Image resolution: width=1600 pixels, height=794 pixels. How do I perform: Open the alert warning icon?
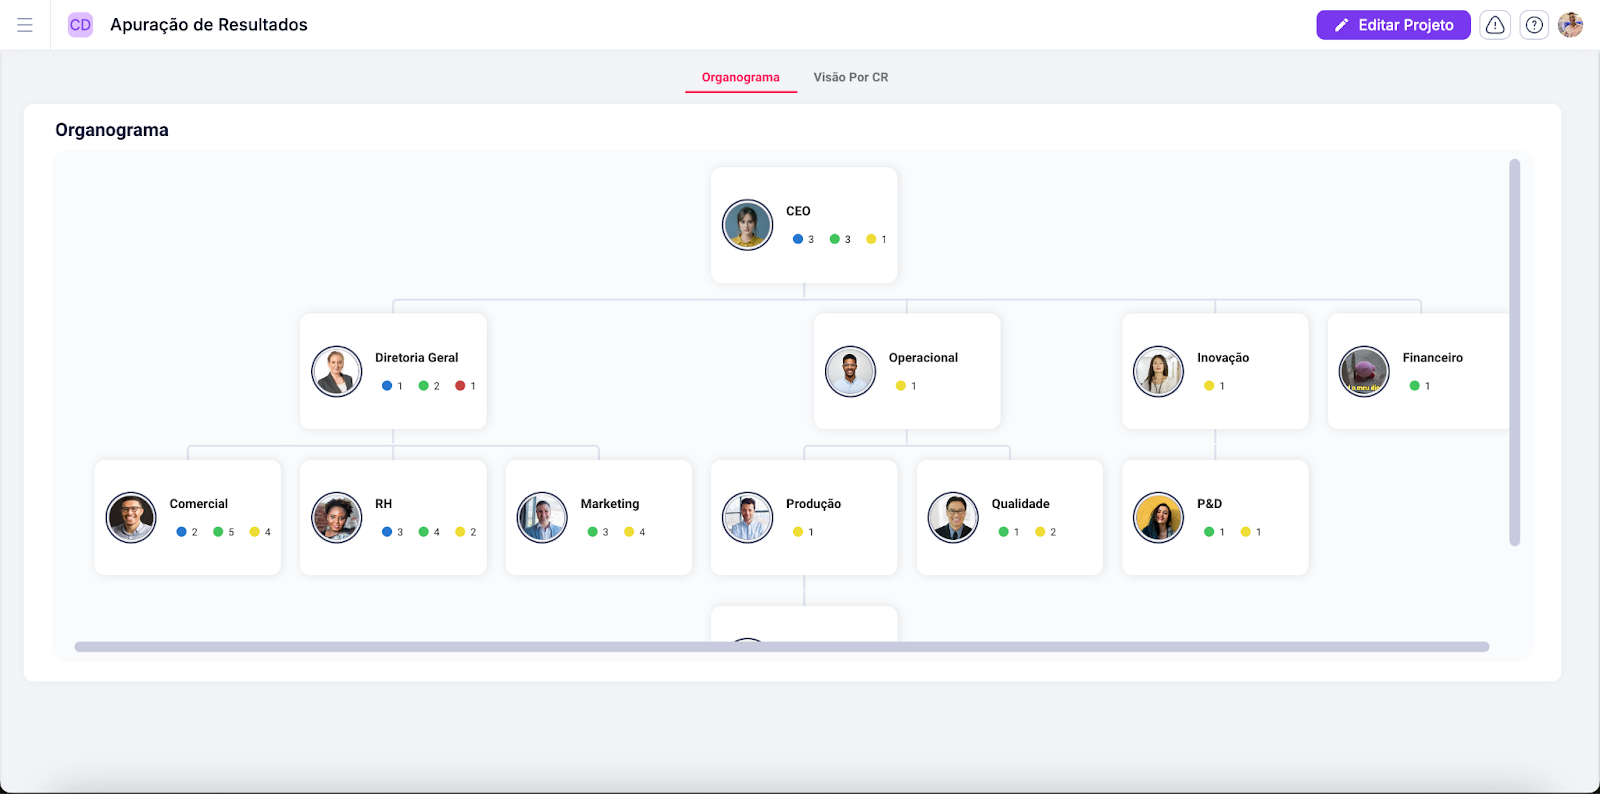click(1495, 25)
